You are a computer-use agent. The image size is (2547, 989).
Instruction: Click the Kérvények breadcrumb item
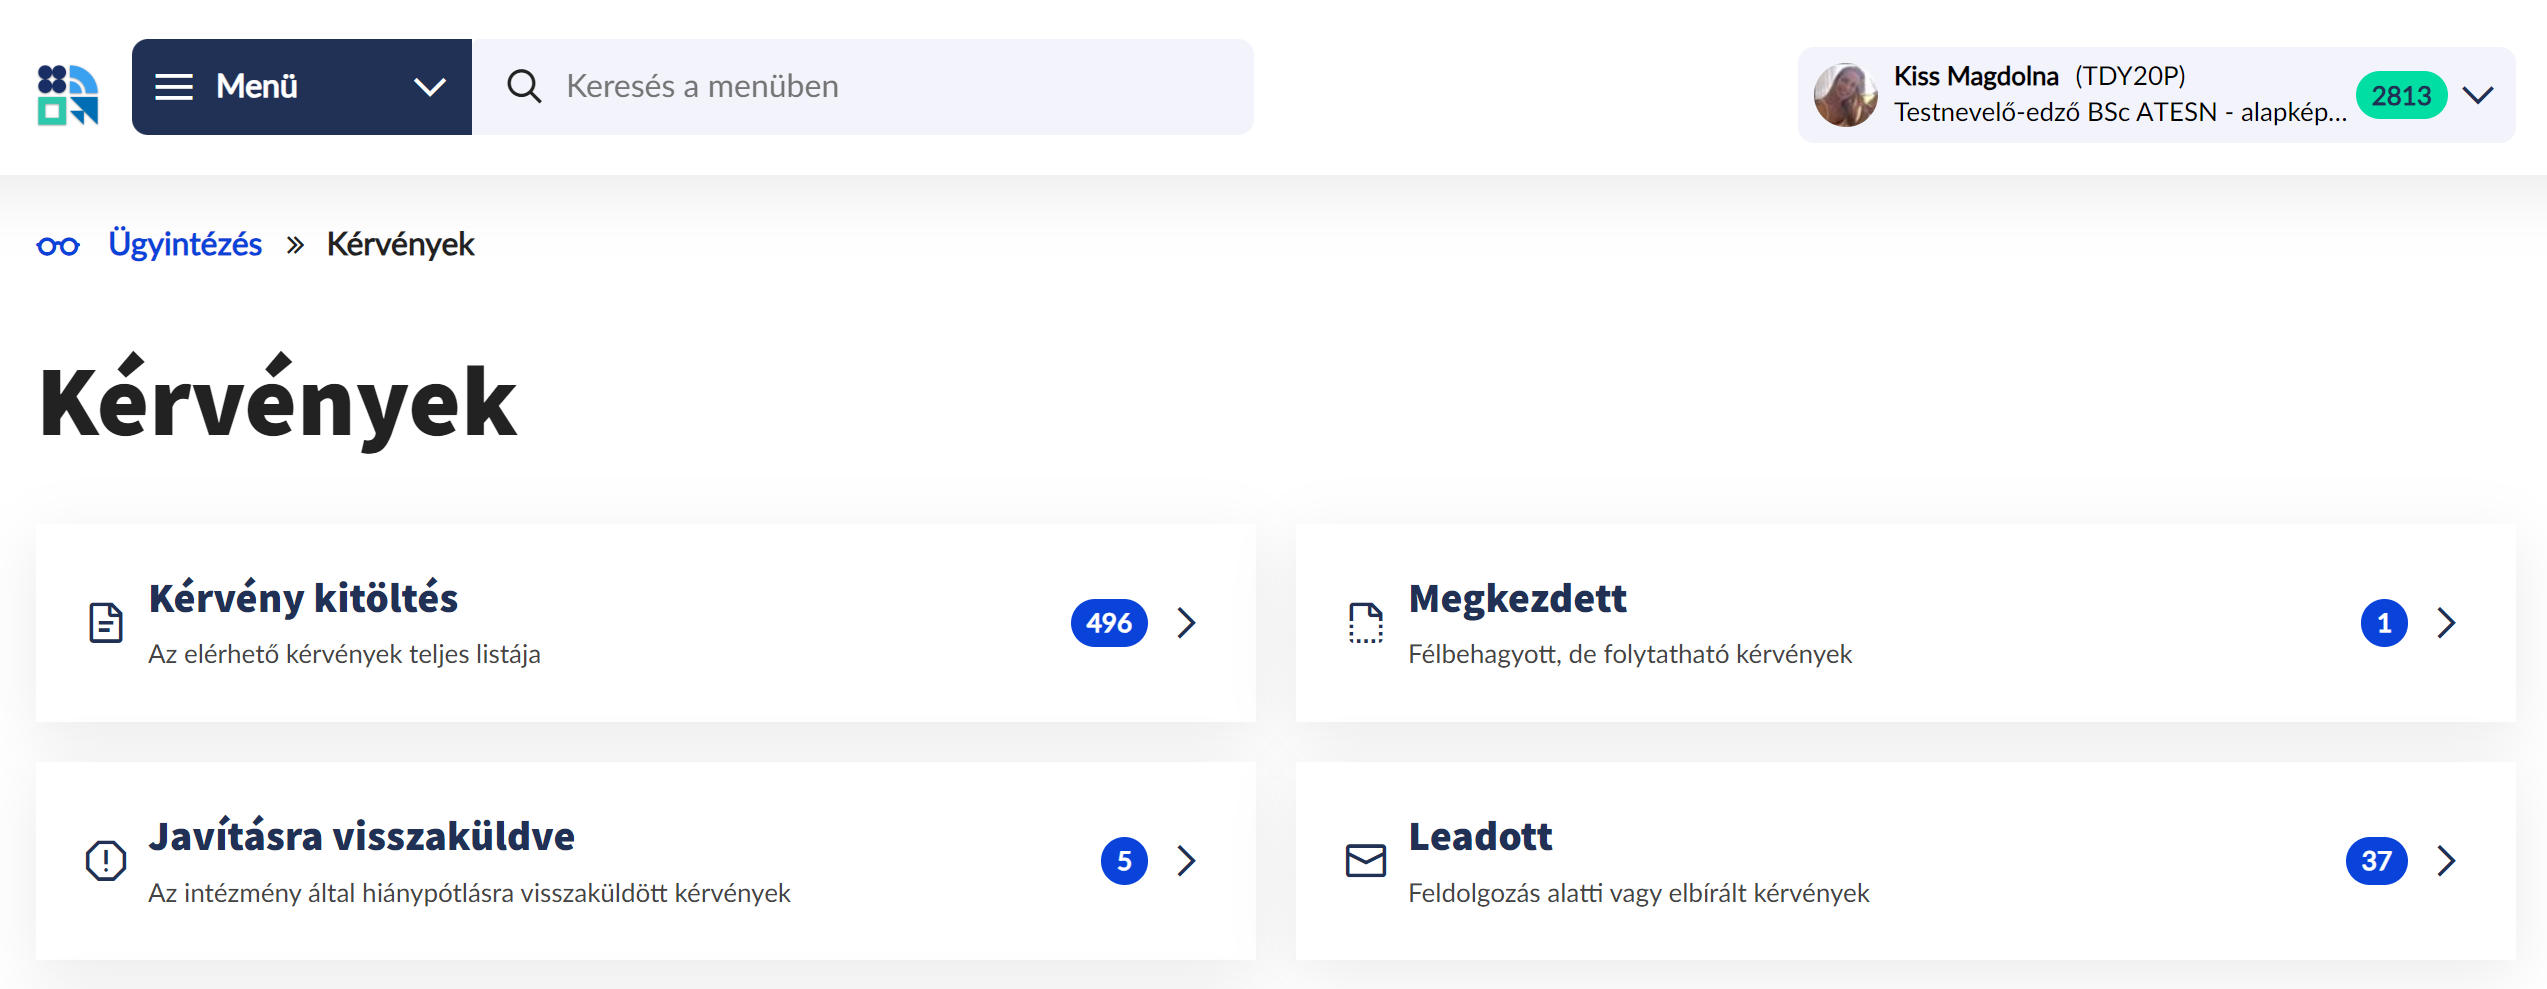[x=400, y=245]
